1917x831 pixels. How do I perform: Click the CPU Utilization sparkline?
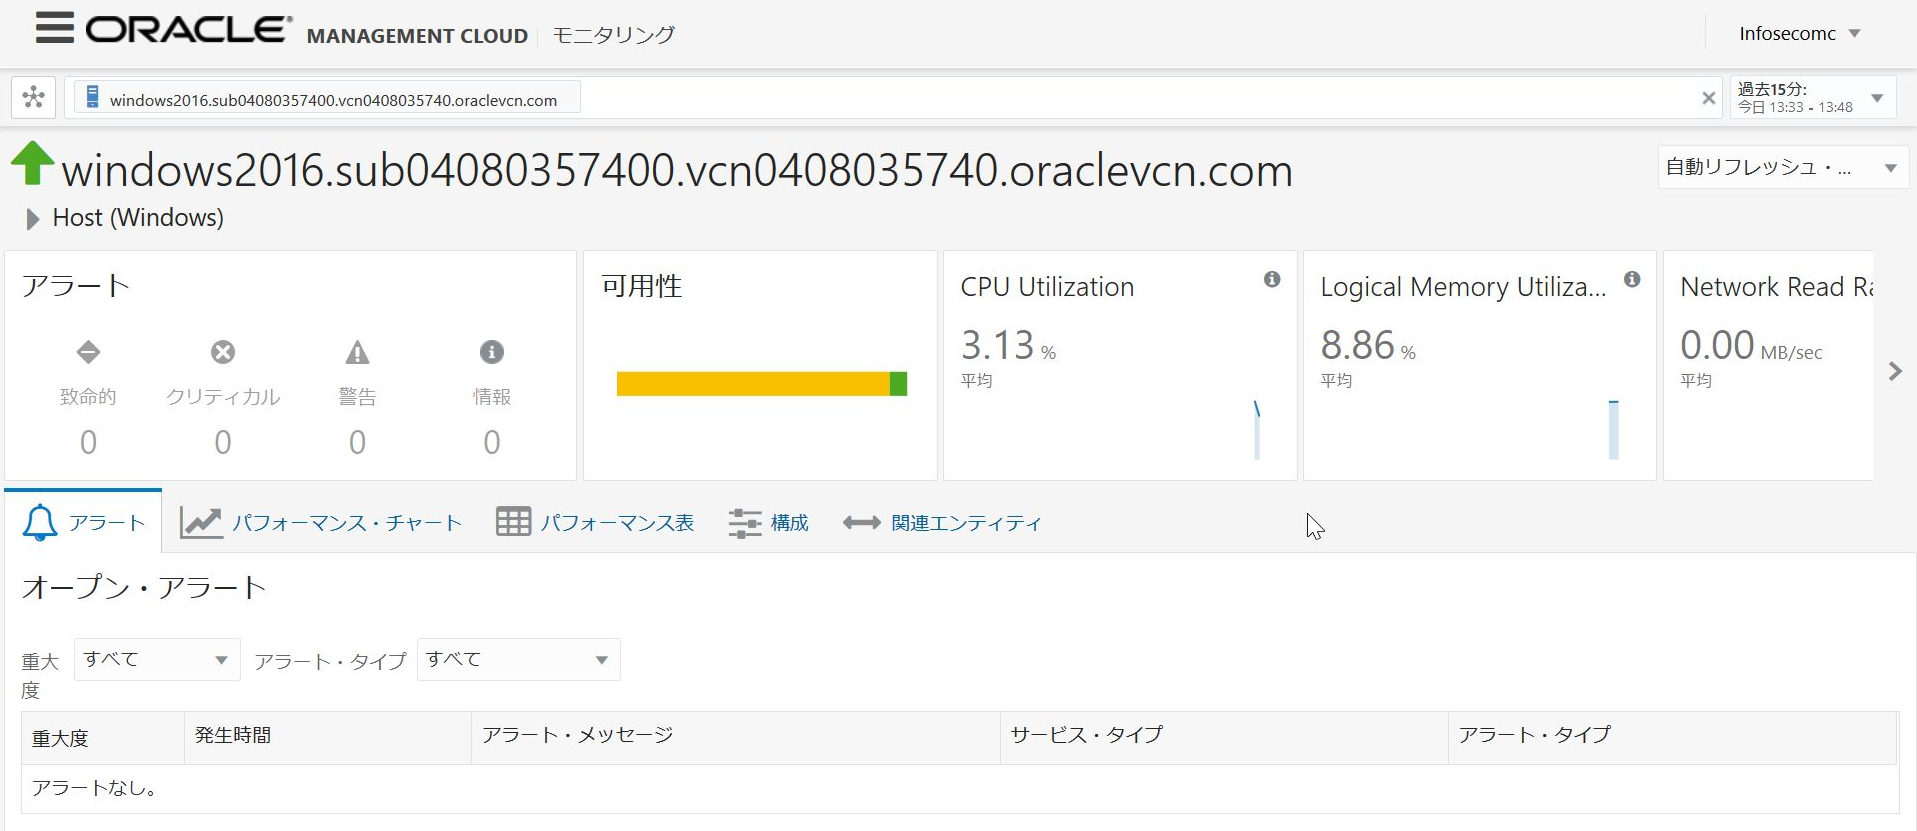tap(1257, 429)
